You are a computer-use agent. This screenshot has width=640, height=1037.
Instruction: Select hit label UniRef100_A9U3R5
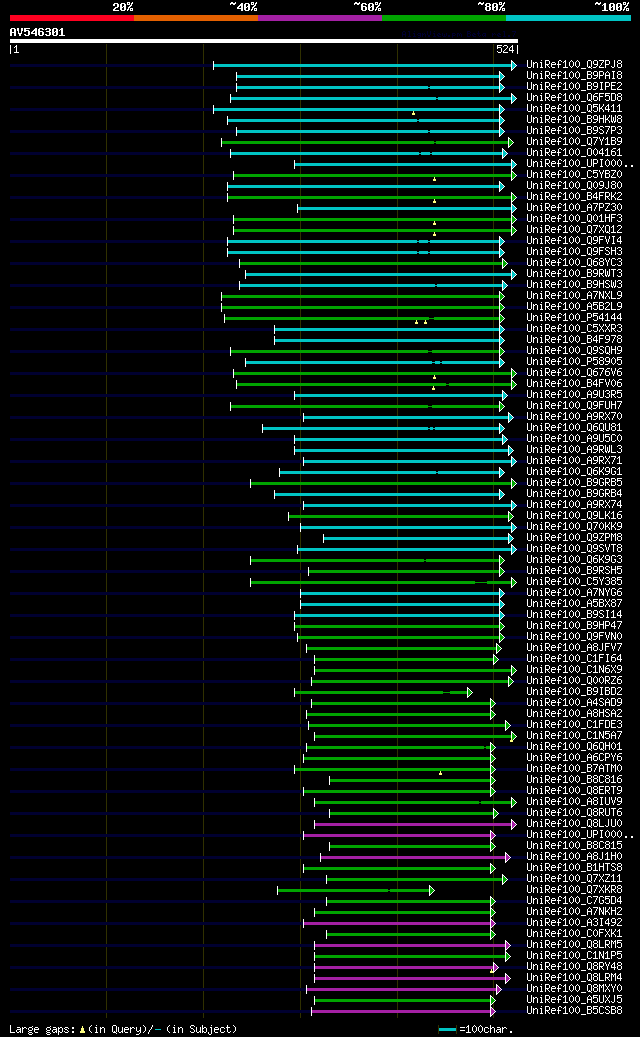(574, 394)
